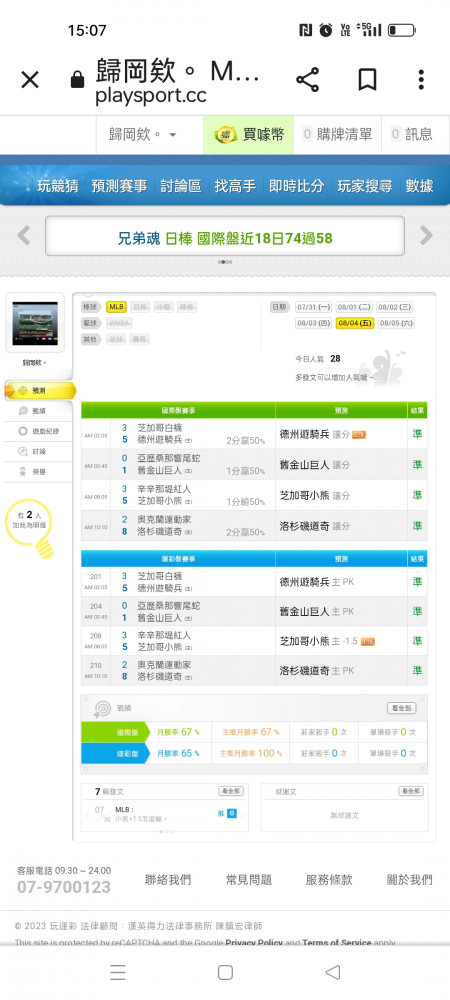Click orange badge beside 德州遊騎兵 讓分
The width and height of the screenshot is (450, 1000).
tap(359, 435)
